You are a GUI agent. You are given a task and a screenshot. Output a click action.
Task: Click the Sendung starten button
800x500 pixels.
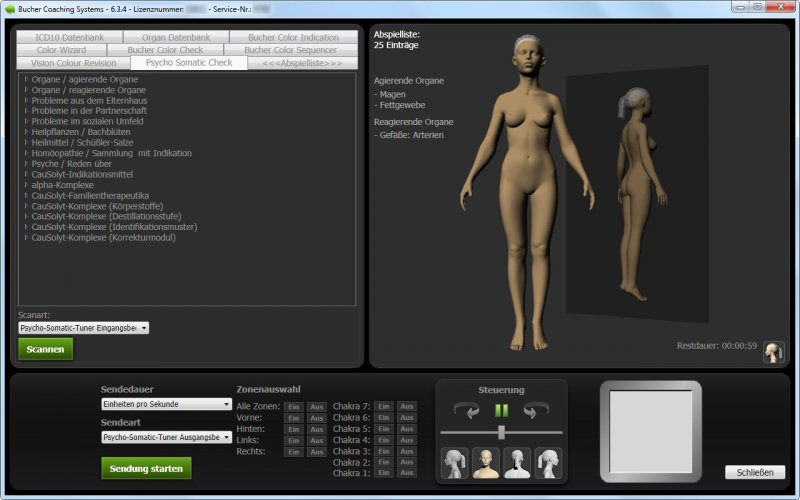[146, 468]
